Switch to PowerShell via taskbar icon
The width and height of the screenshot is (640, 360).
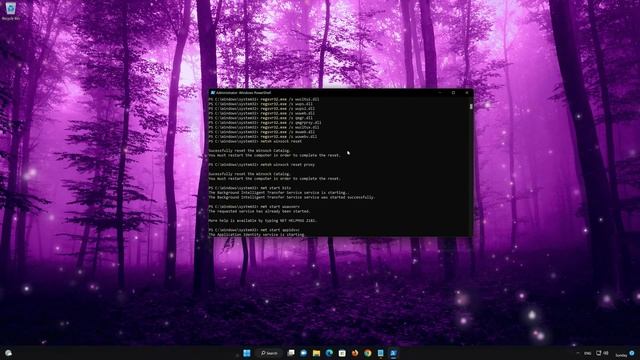(x=393, y=353)
